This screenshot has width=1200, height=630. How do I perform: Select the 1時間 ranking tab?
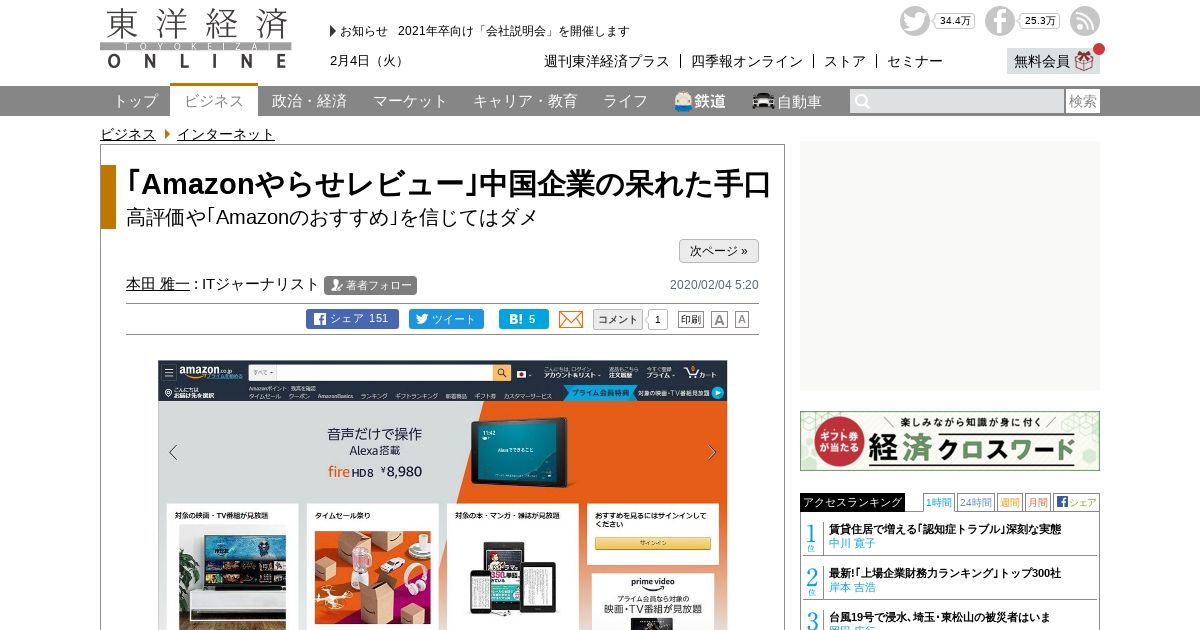[939, 502]
